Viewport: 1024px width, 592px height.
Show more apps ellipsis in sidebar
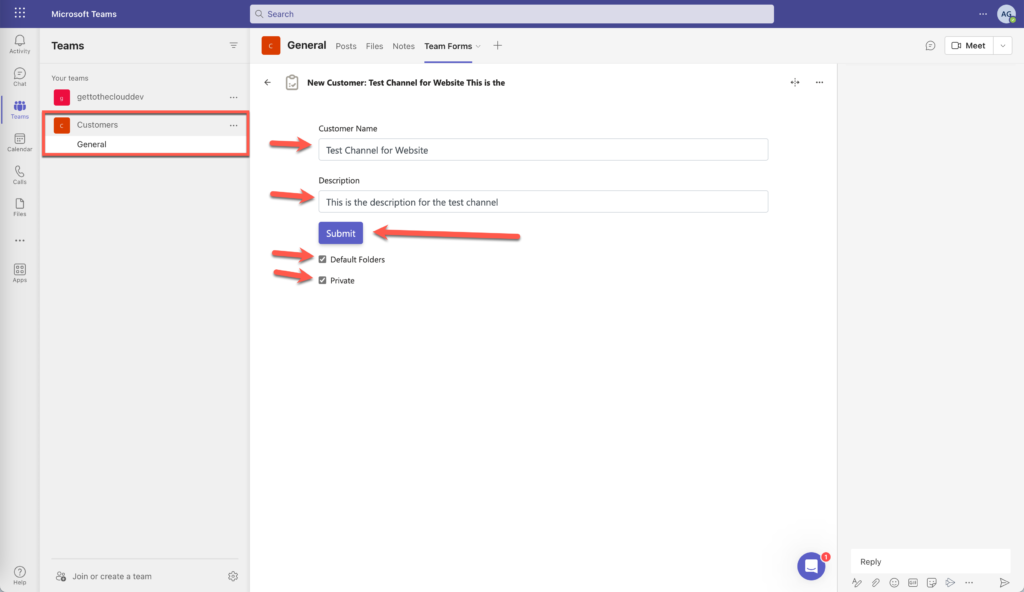coord(20,240)
